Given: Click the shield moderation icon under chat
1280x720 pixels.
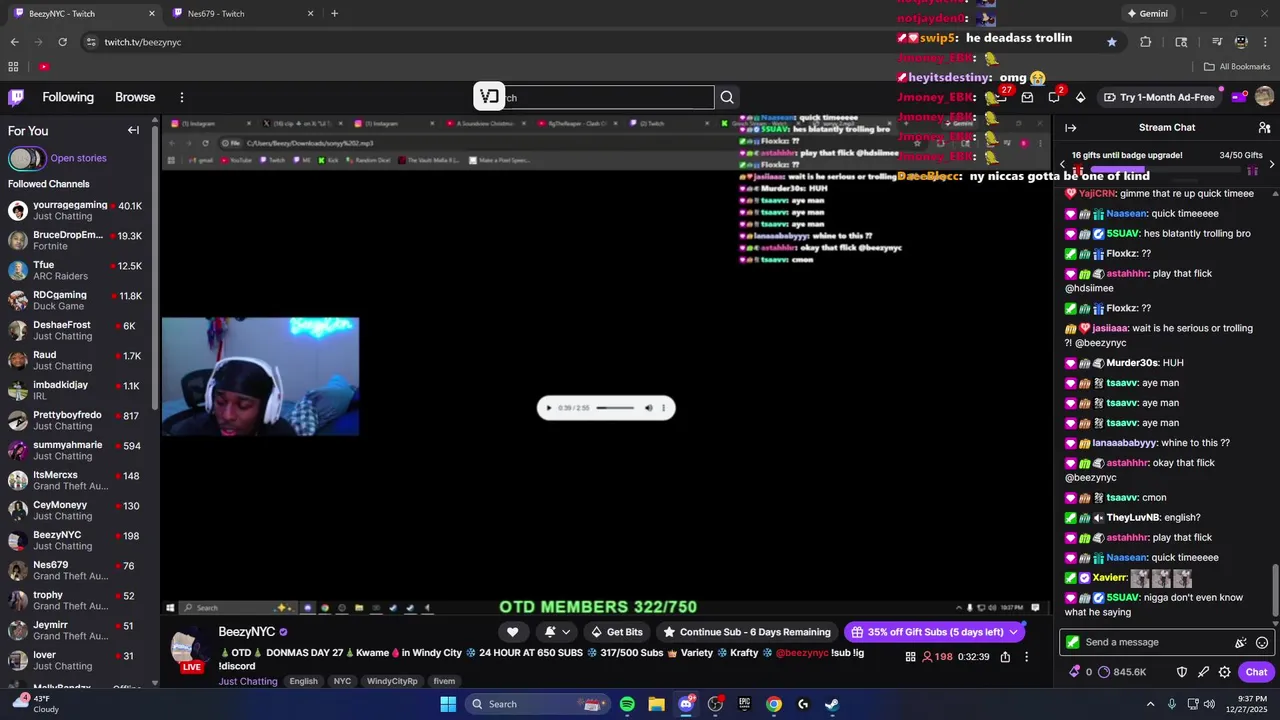Looking at the screenshot, I should tap(1182, 672).
